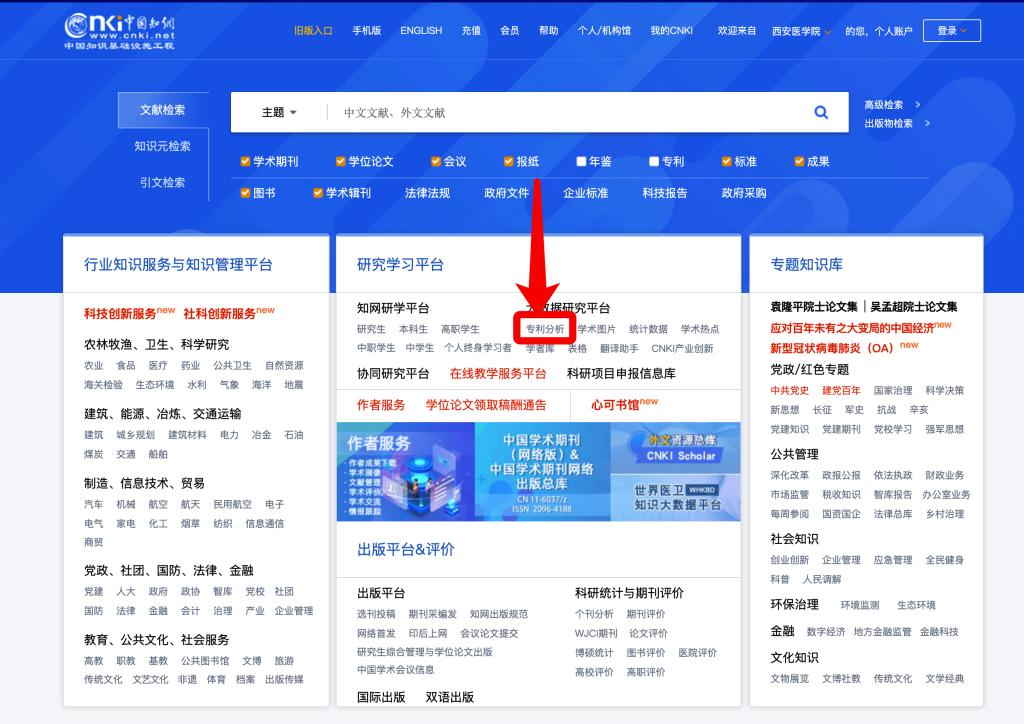1024x724 pixels.
Task: Open the 知网研学平台 link
Action: click(393, 308)
